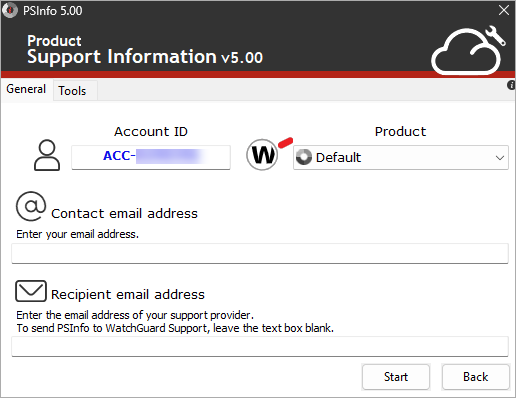Focus the contact email address text box

(x=260, y=253)
